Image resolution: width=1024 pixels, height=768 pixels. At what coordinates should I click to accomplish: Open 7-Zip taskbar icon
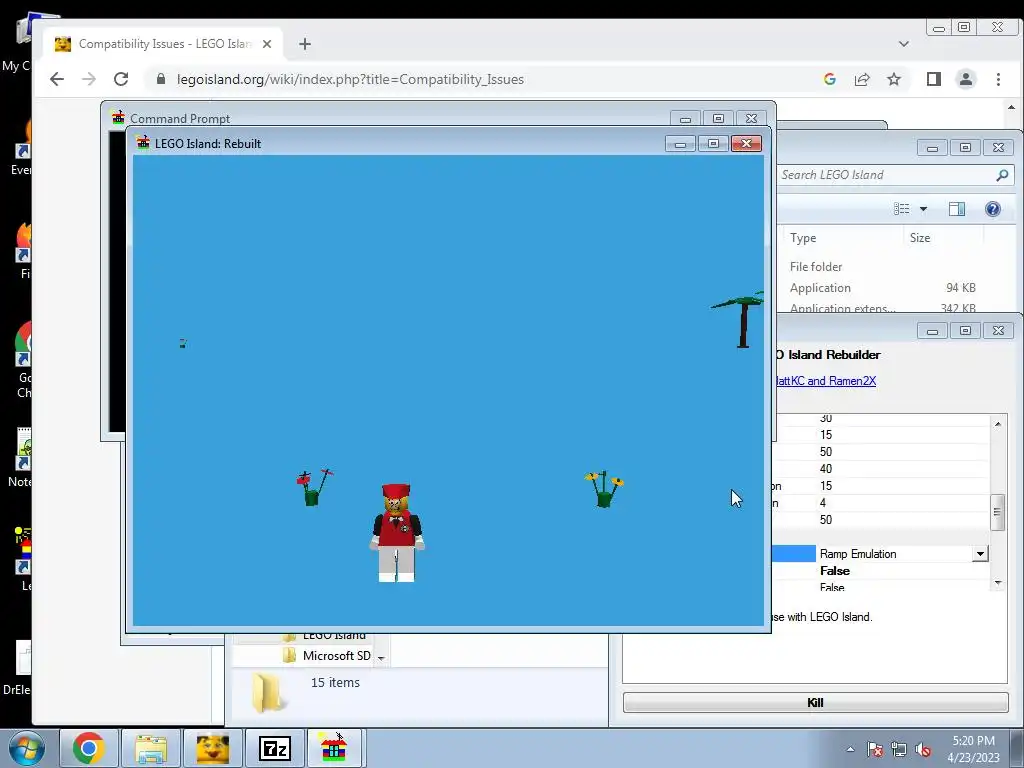click(x=275, y=748)
